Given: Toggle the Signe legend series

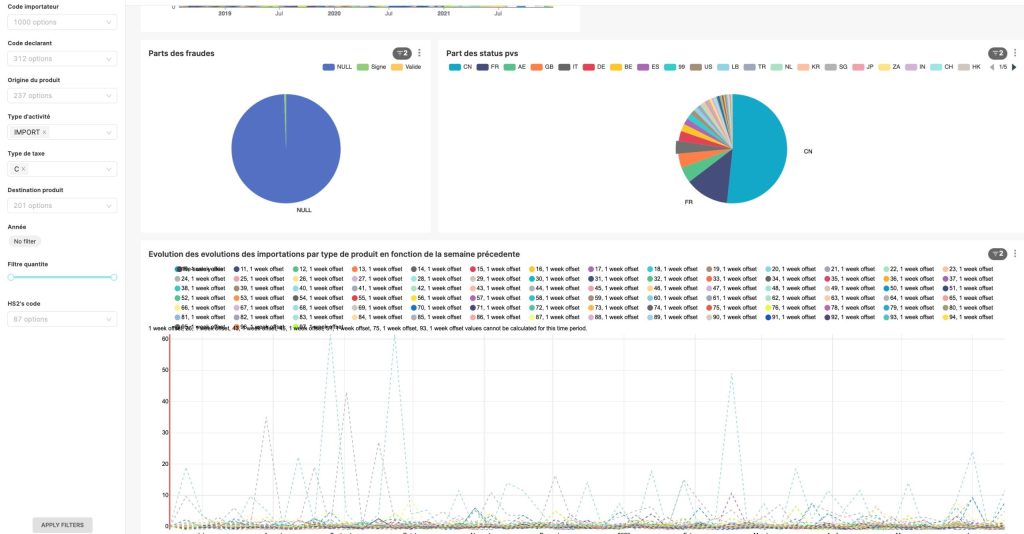Looking at the screenshot, I should [x=372, y=67].
